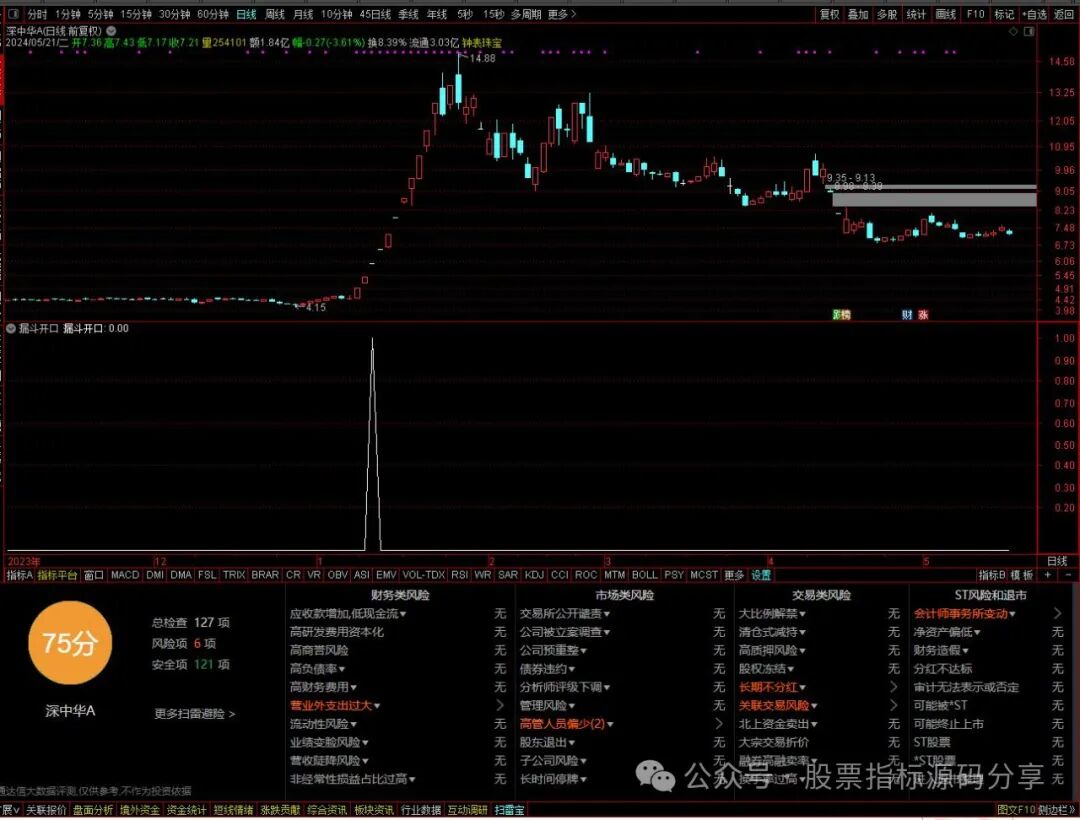Open the 更多扫雷避险 link
The height and width of the screenshot is (820, 1080).
(x=195, y=714)
